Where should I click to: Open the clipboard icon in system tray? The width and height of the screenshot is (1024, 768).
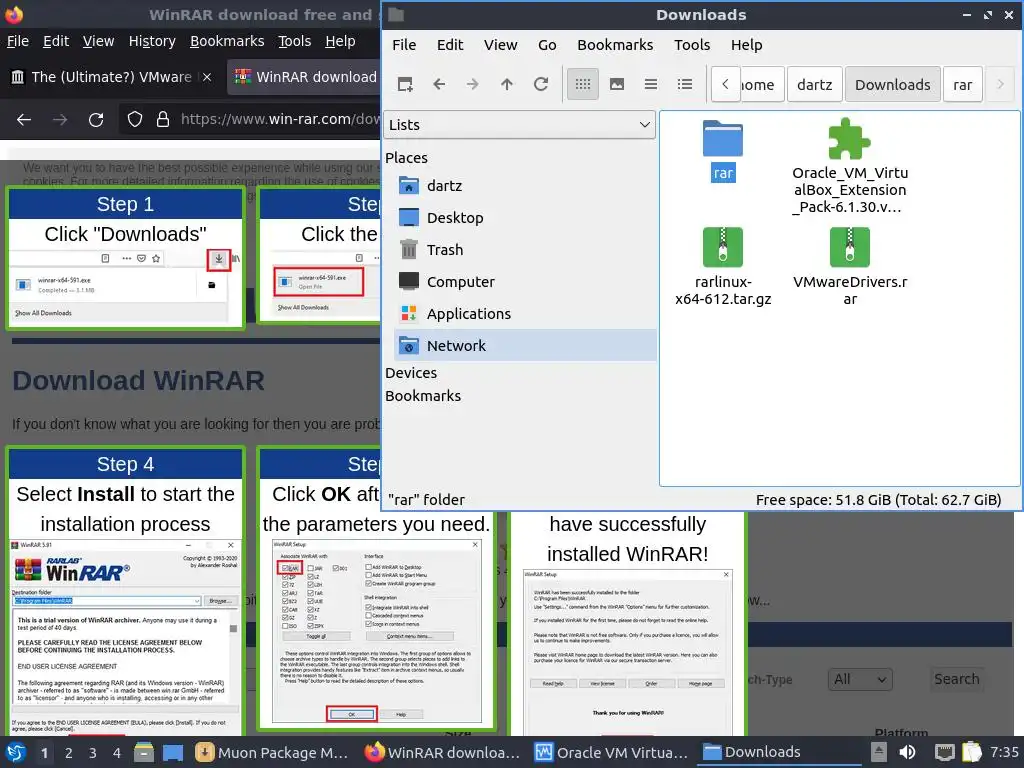pos(972,752)
